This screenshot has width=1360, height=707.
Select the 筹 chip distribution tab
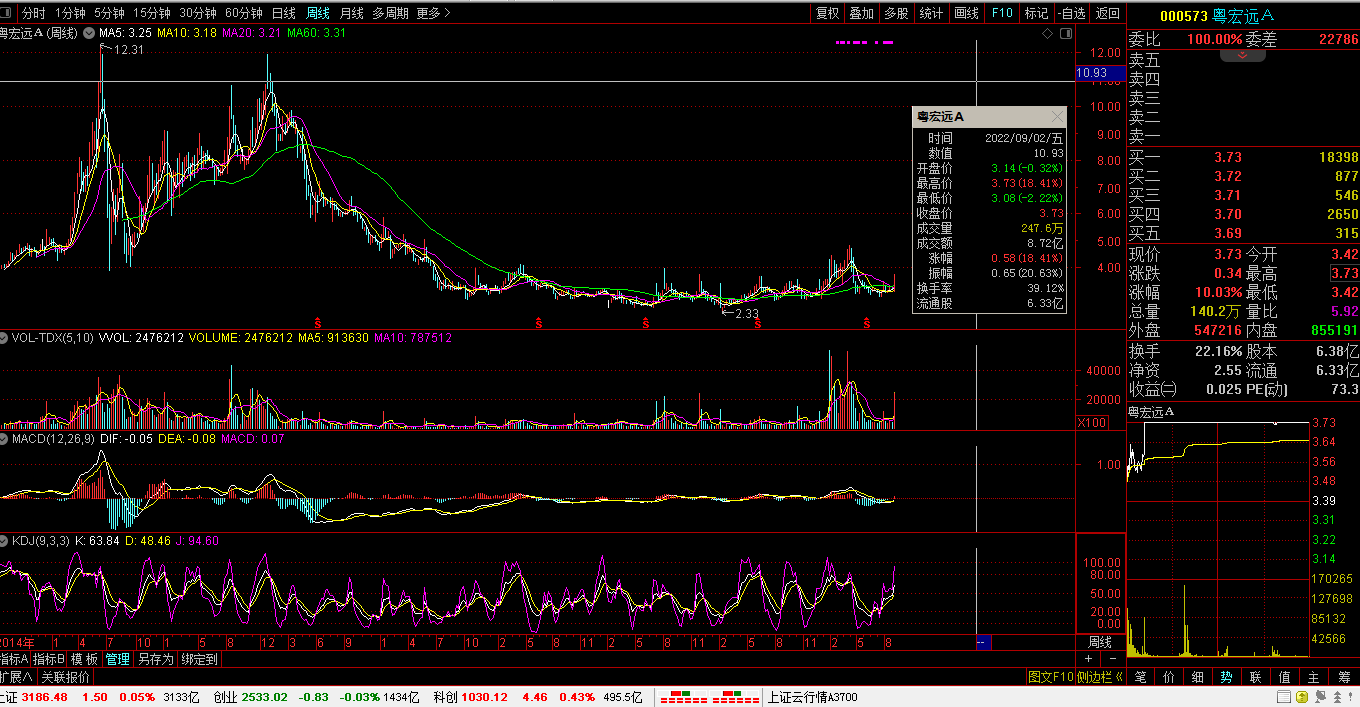click(1344, 677)
